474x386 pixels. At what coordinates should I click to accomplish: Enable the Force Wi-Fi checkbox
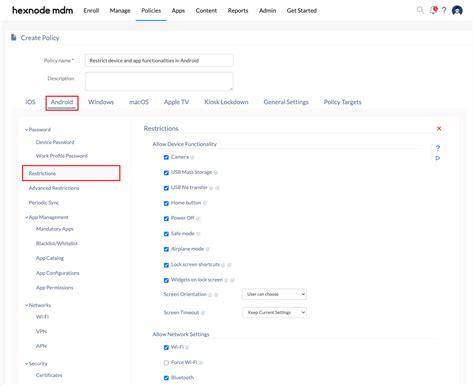166,363
